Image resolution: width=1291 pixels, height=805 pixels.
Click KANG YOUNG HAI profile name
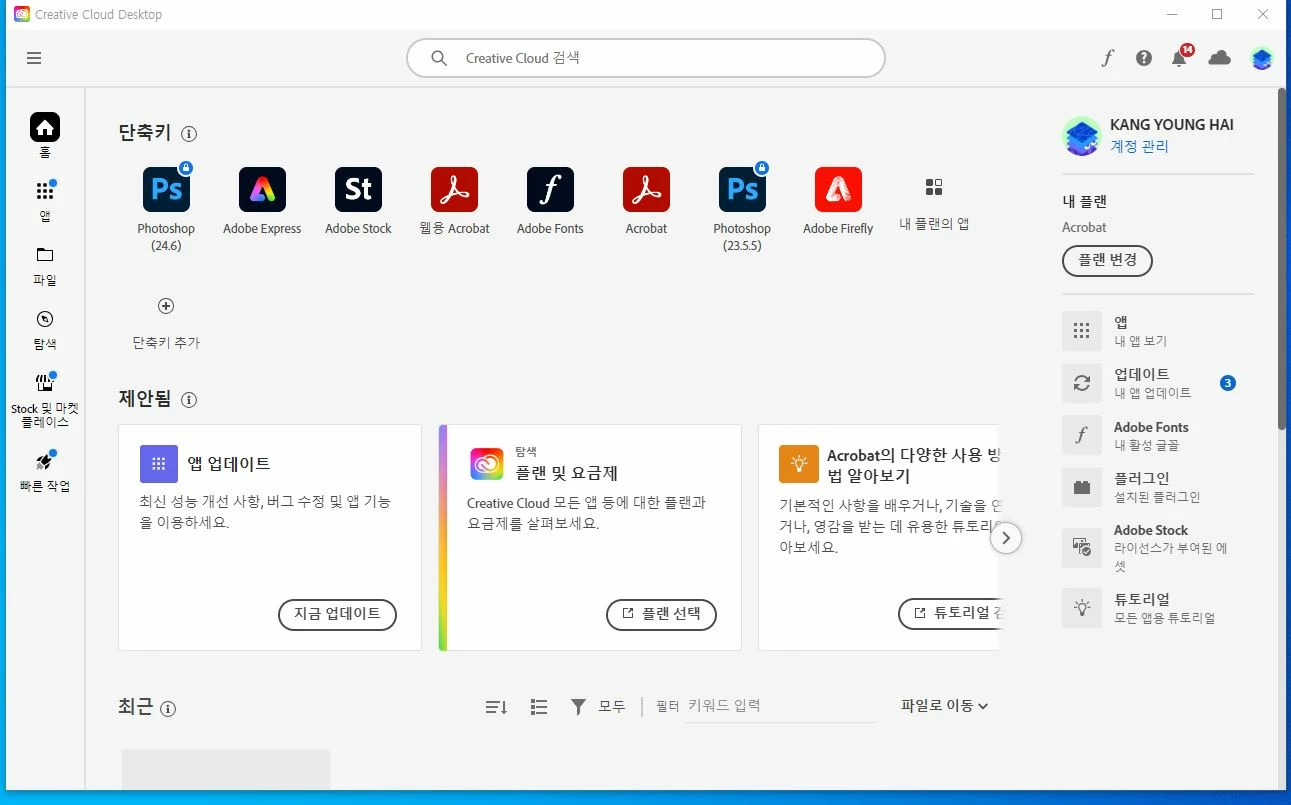point(1171,125)
